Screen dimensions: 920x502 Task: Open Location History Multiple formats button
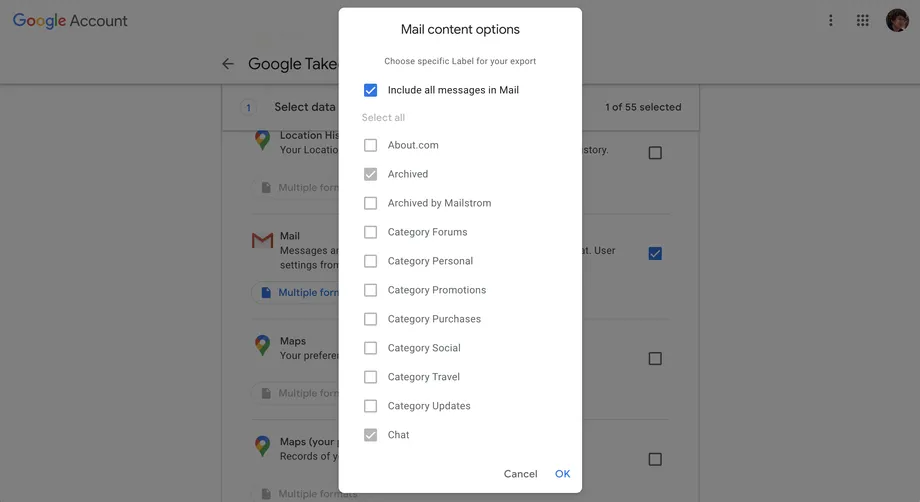tap(295, 188)
